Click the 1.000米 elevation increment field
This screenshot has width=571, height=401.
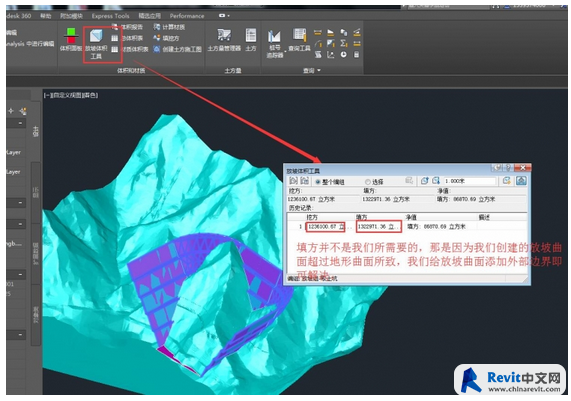tap(469, 181)
